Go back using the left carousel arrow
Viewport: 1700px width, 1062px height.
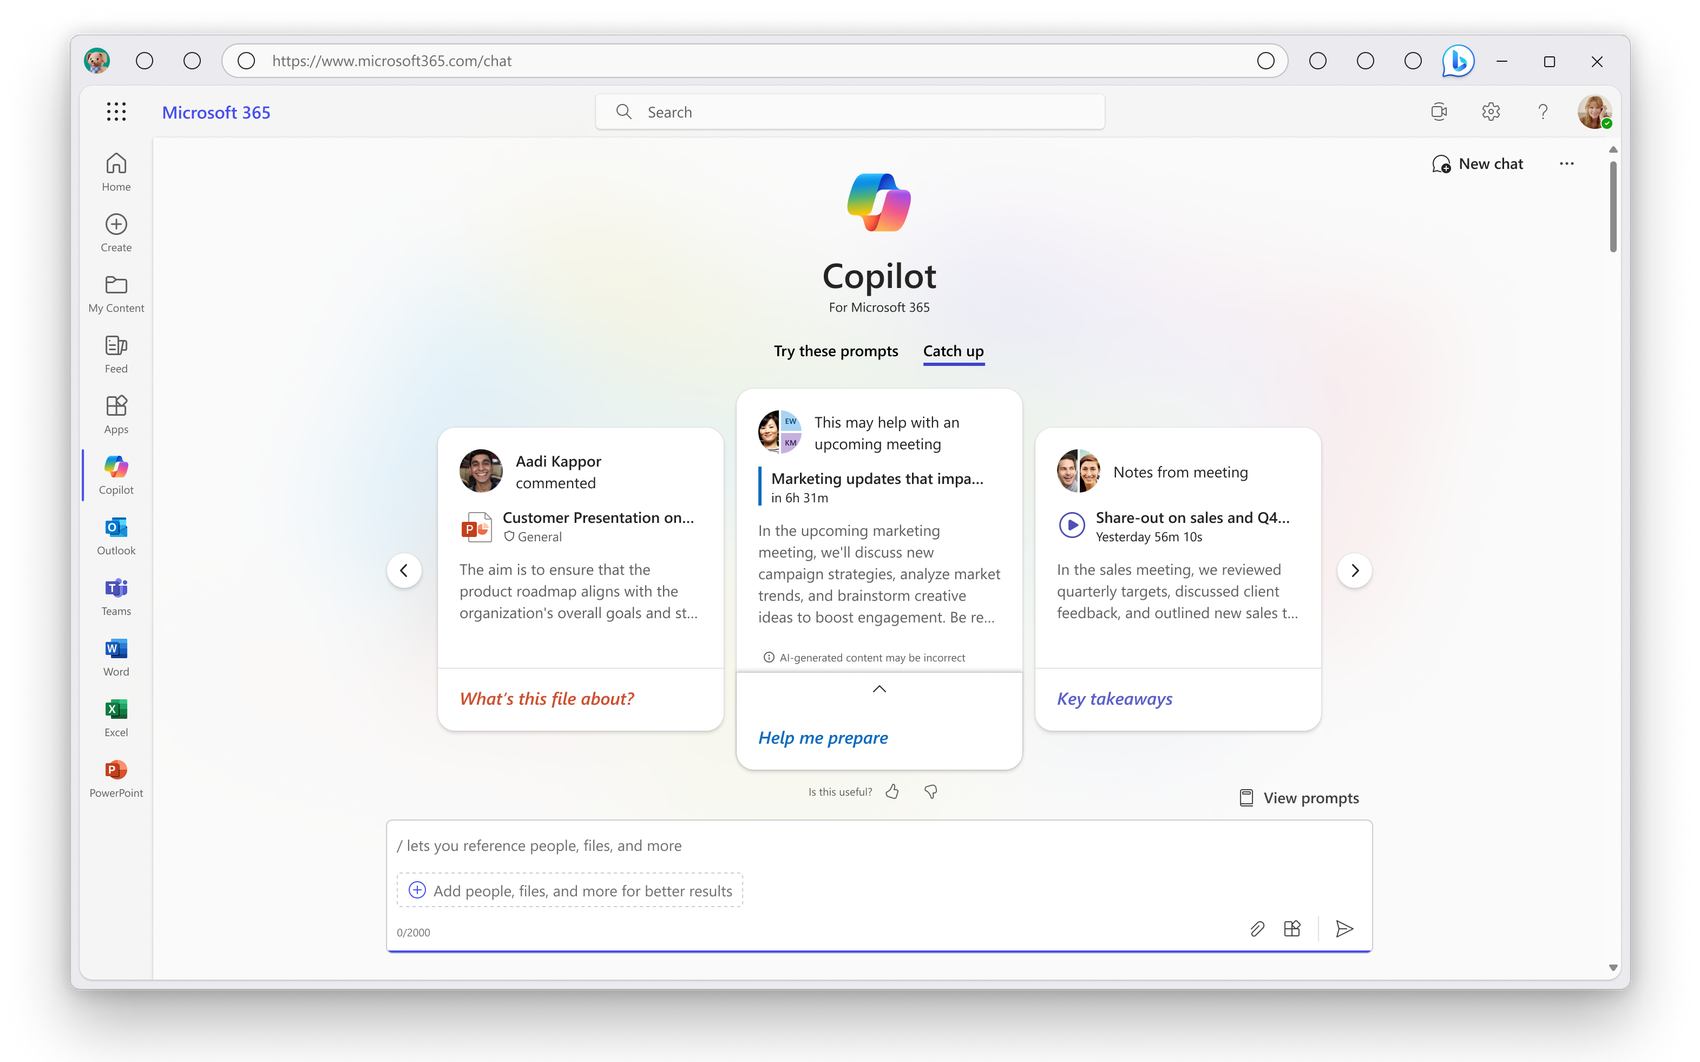[404, 570]
